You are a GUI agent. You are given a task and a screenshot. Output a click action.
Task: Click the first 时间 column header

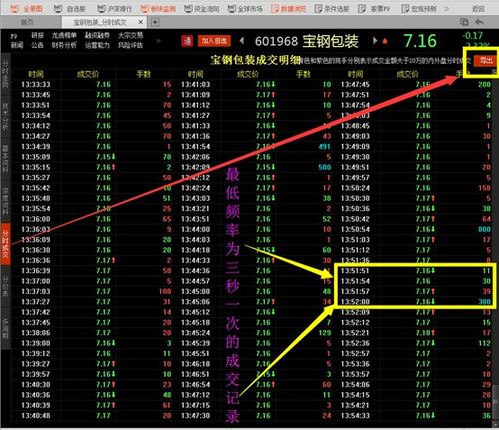coord(36,74)
